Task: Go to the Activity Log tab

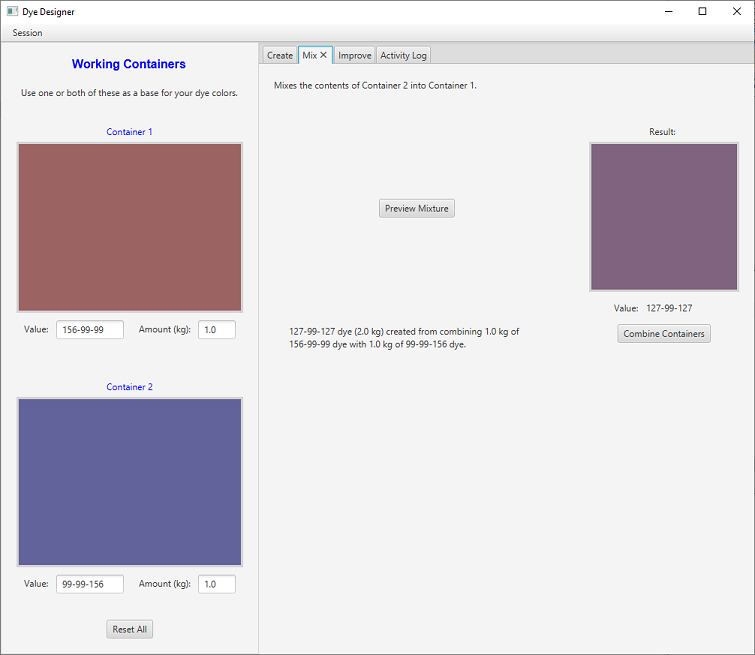Action: [x=403, y=55]
